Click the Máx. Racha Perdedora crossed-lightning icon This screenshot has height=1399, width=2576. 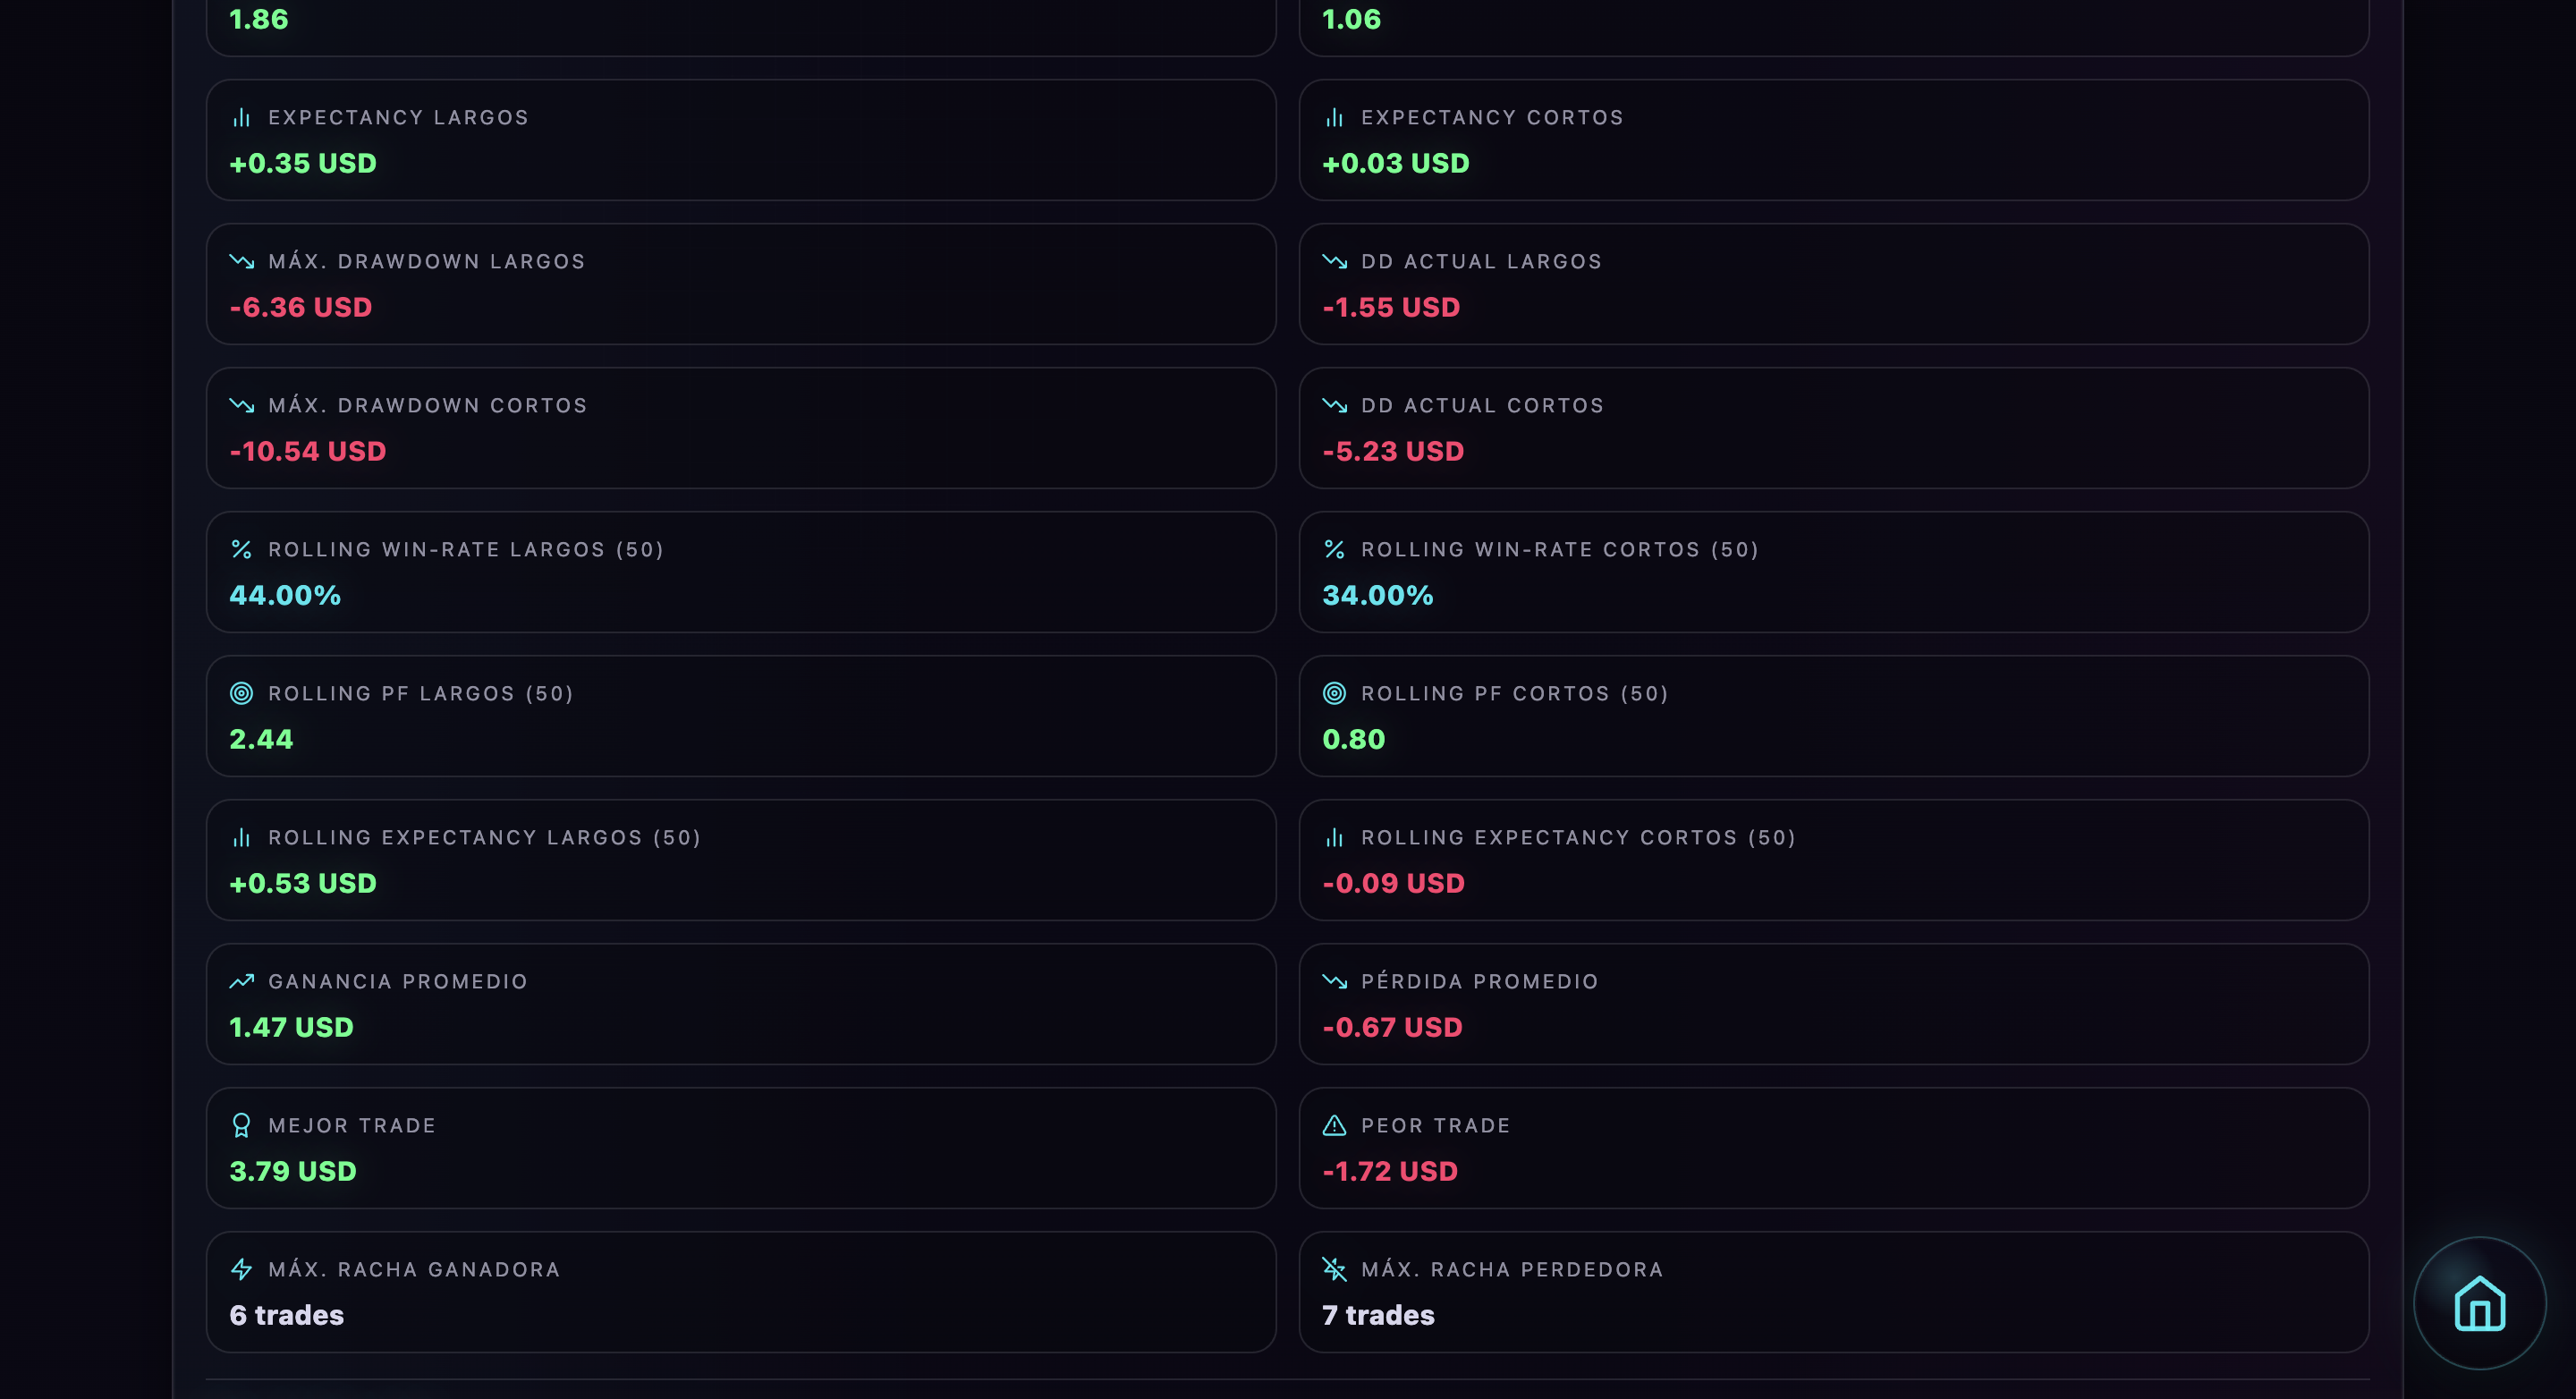point(1334,1270)
